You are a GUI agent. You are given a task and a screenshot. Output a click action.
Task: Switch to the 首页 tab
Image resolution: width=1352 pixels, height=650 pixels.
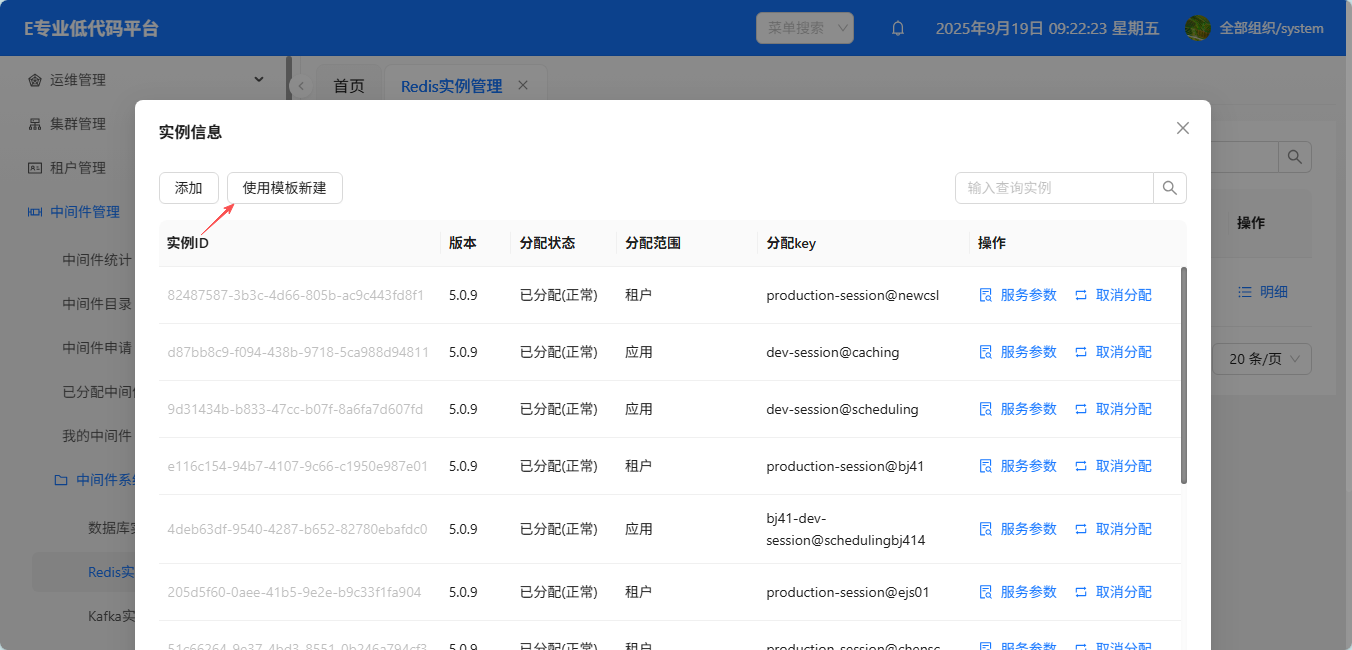pos(349,86)
